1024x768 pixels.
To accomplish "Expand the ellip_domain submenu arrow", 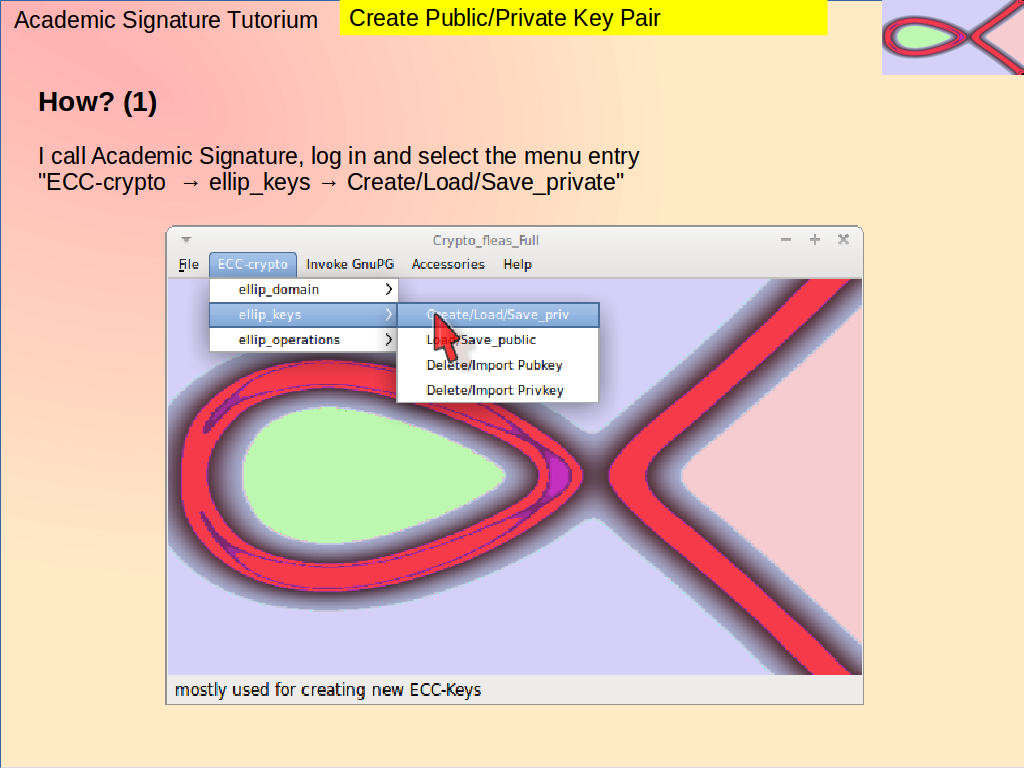I will (389, 289).
